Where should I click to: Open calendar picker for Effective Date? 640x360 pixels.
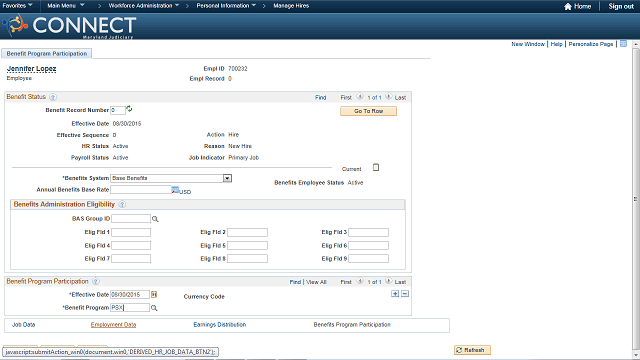point(154,294)
